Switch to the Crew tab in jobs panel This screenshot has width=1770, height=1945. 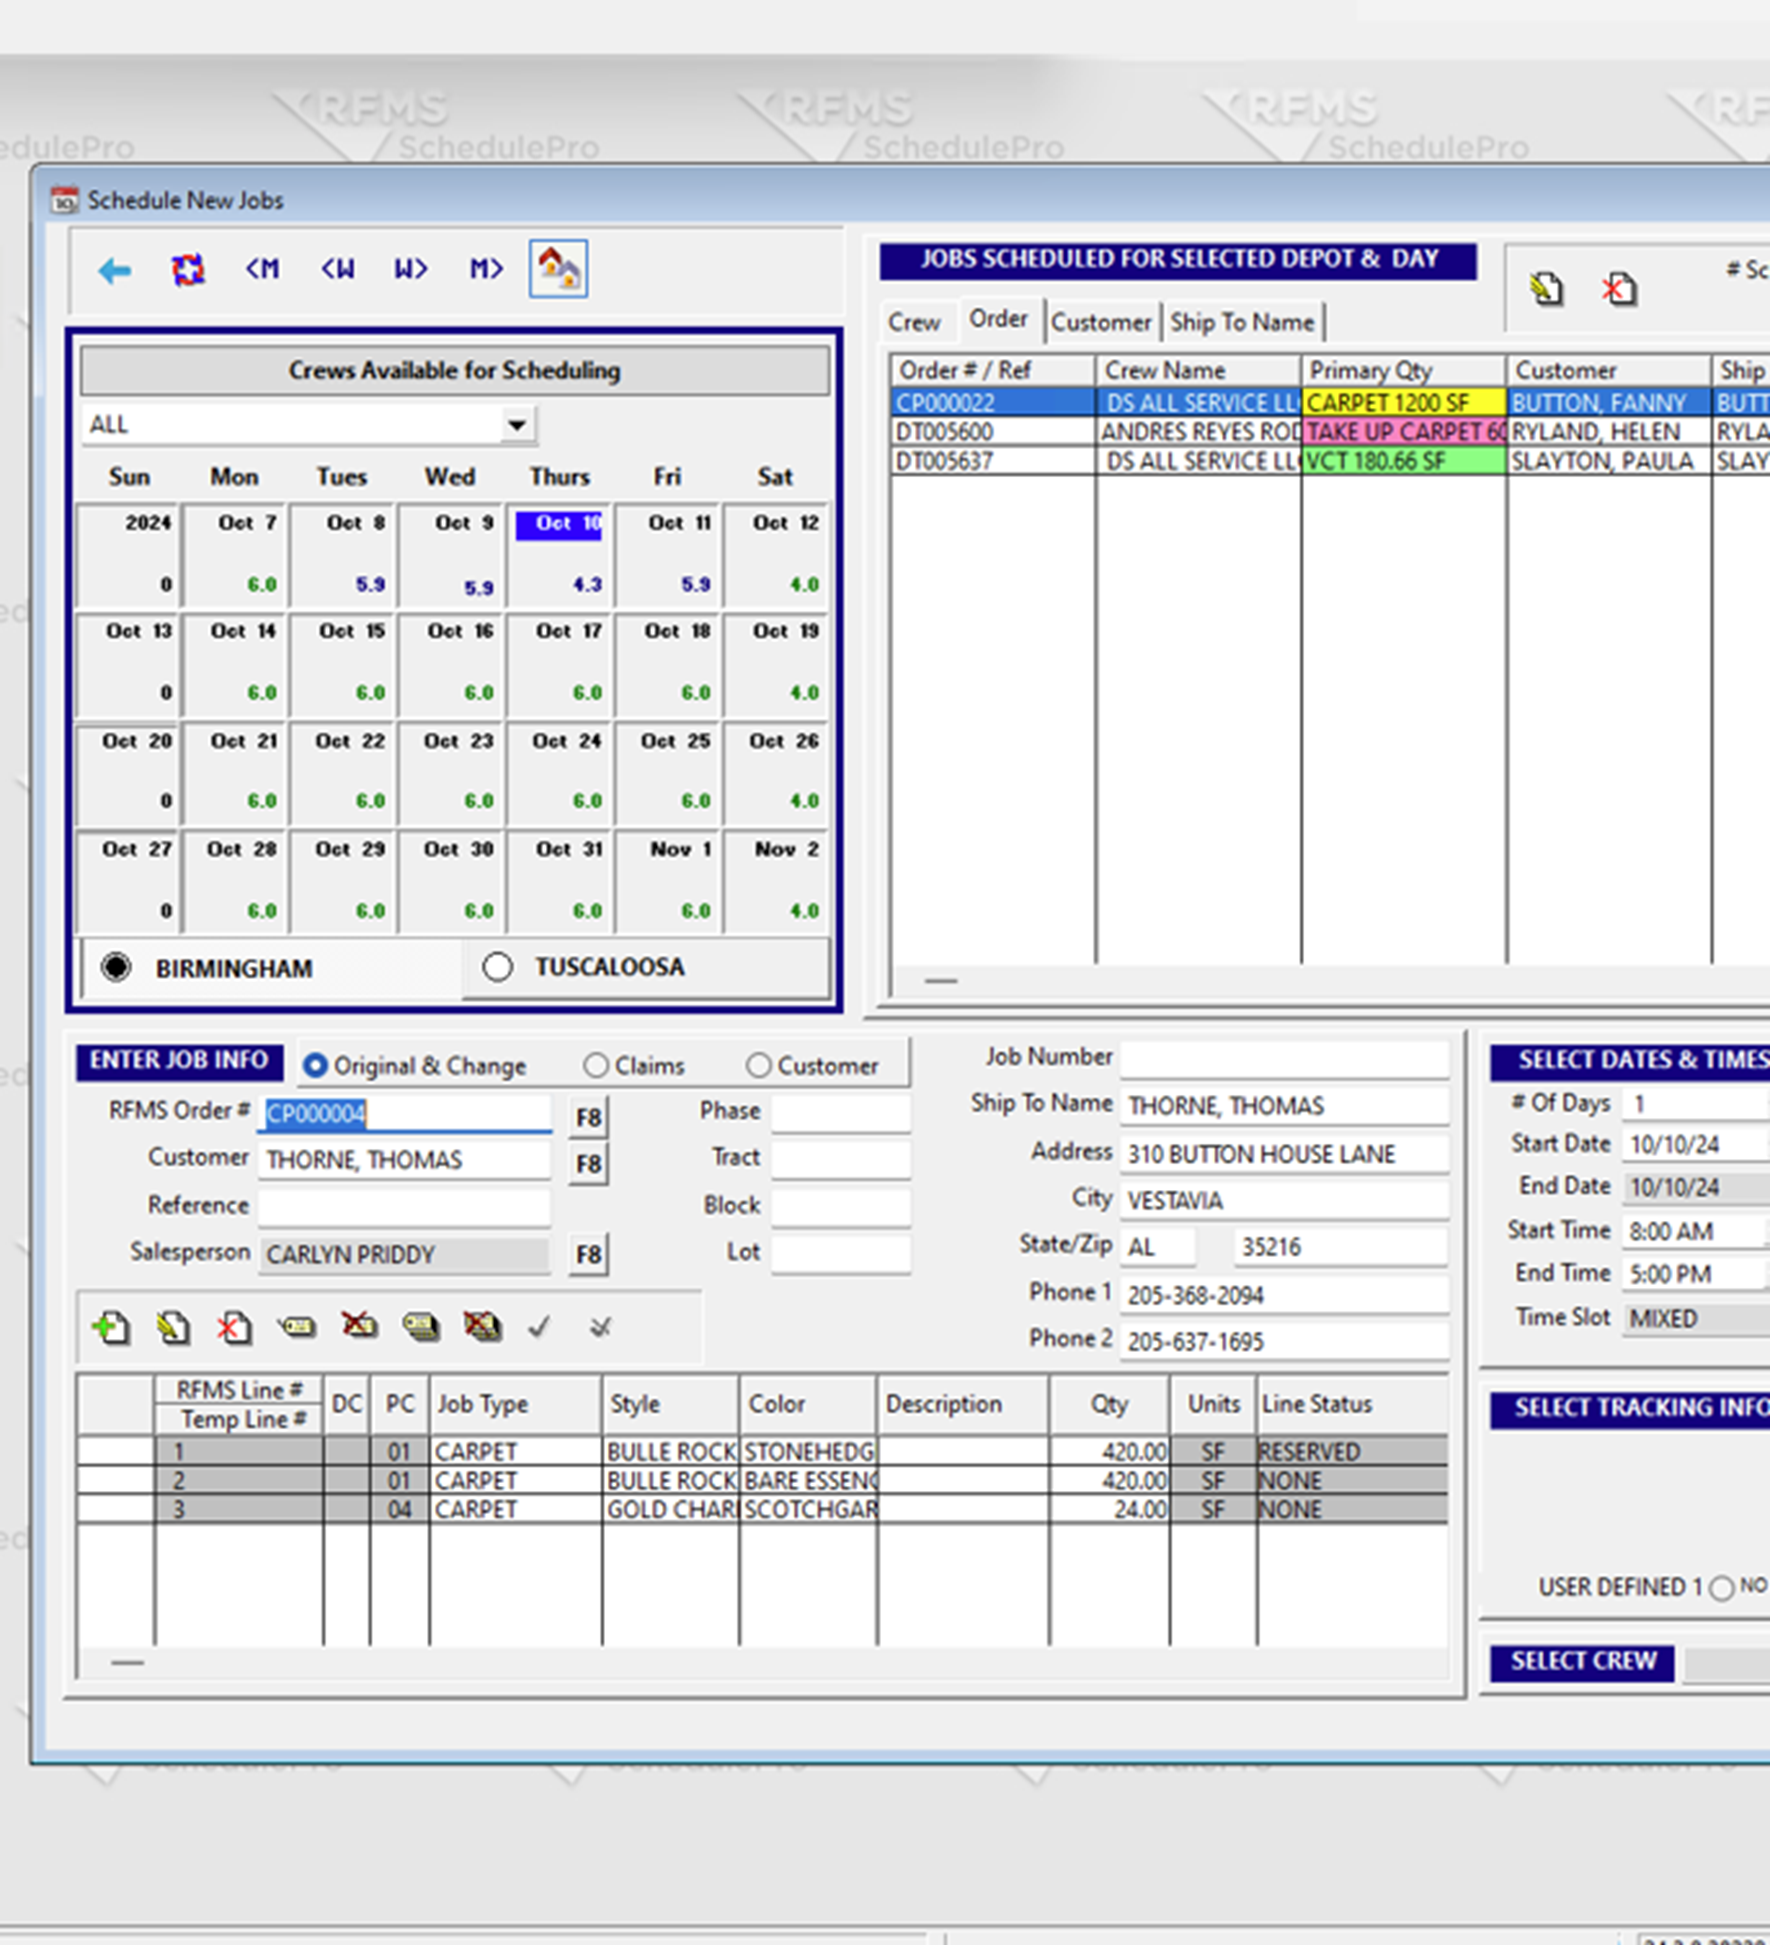[x=915, y=322]
